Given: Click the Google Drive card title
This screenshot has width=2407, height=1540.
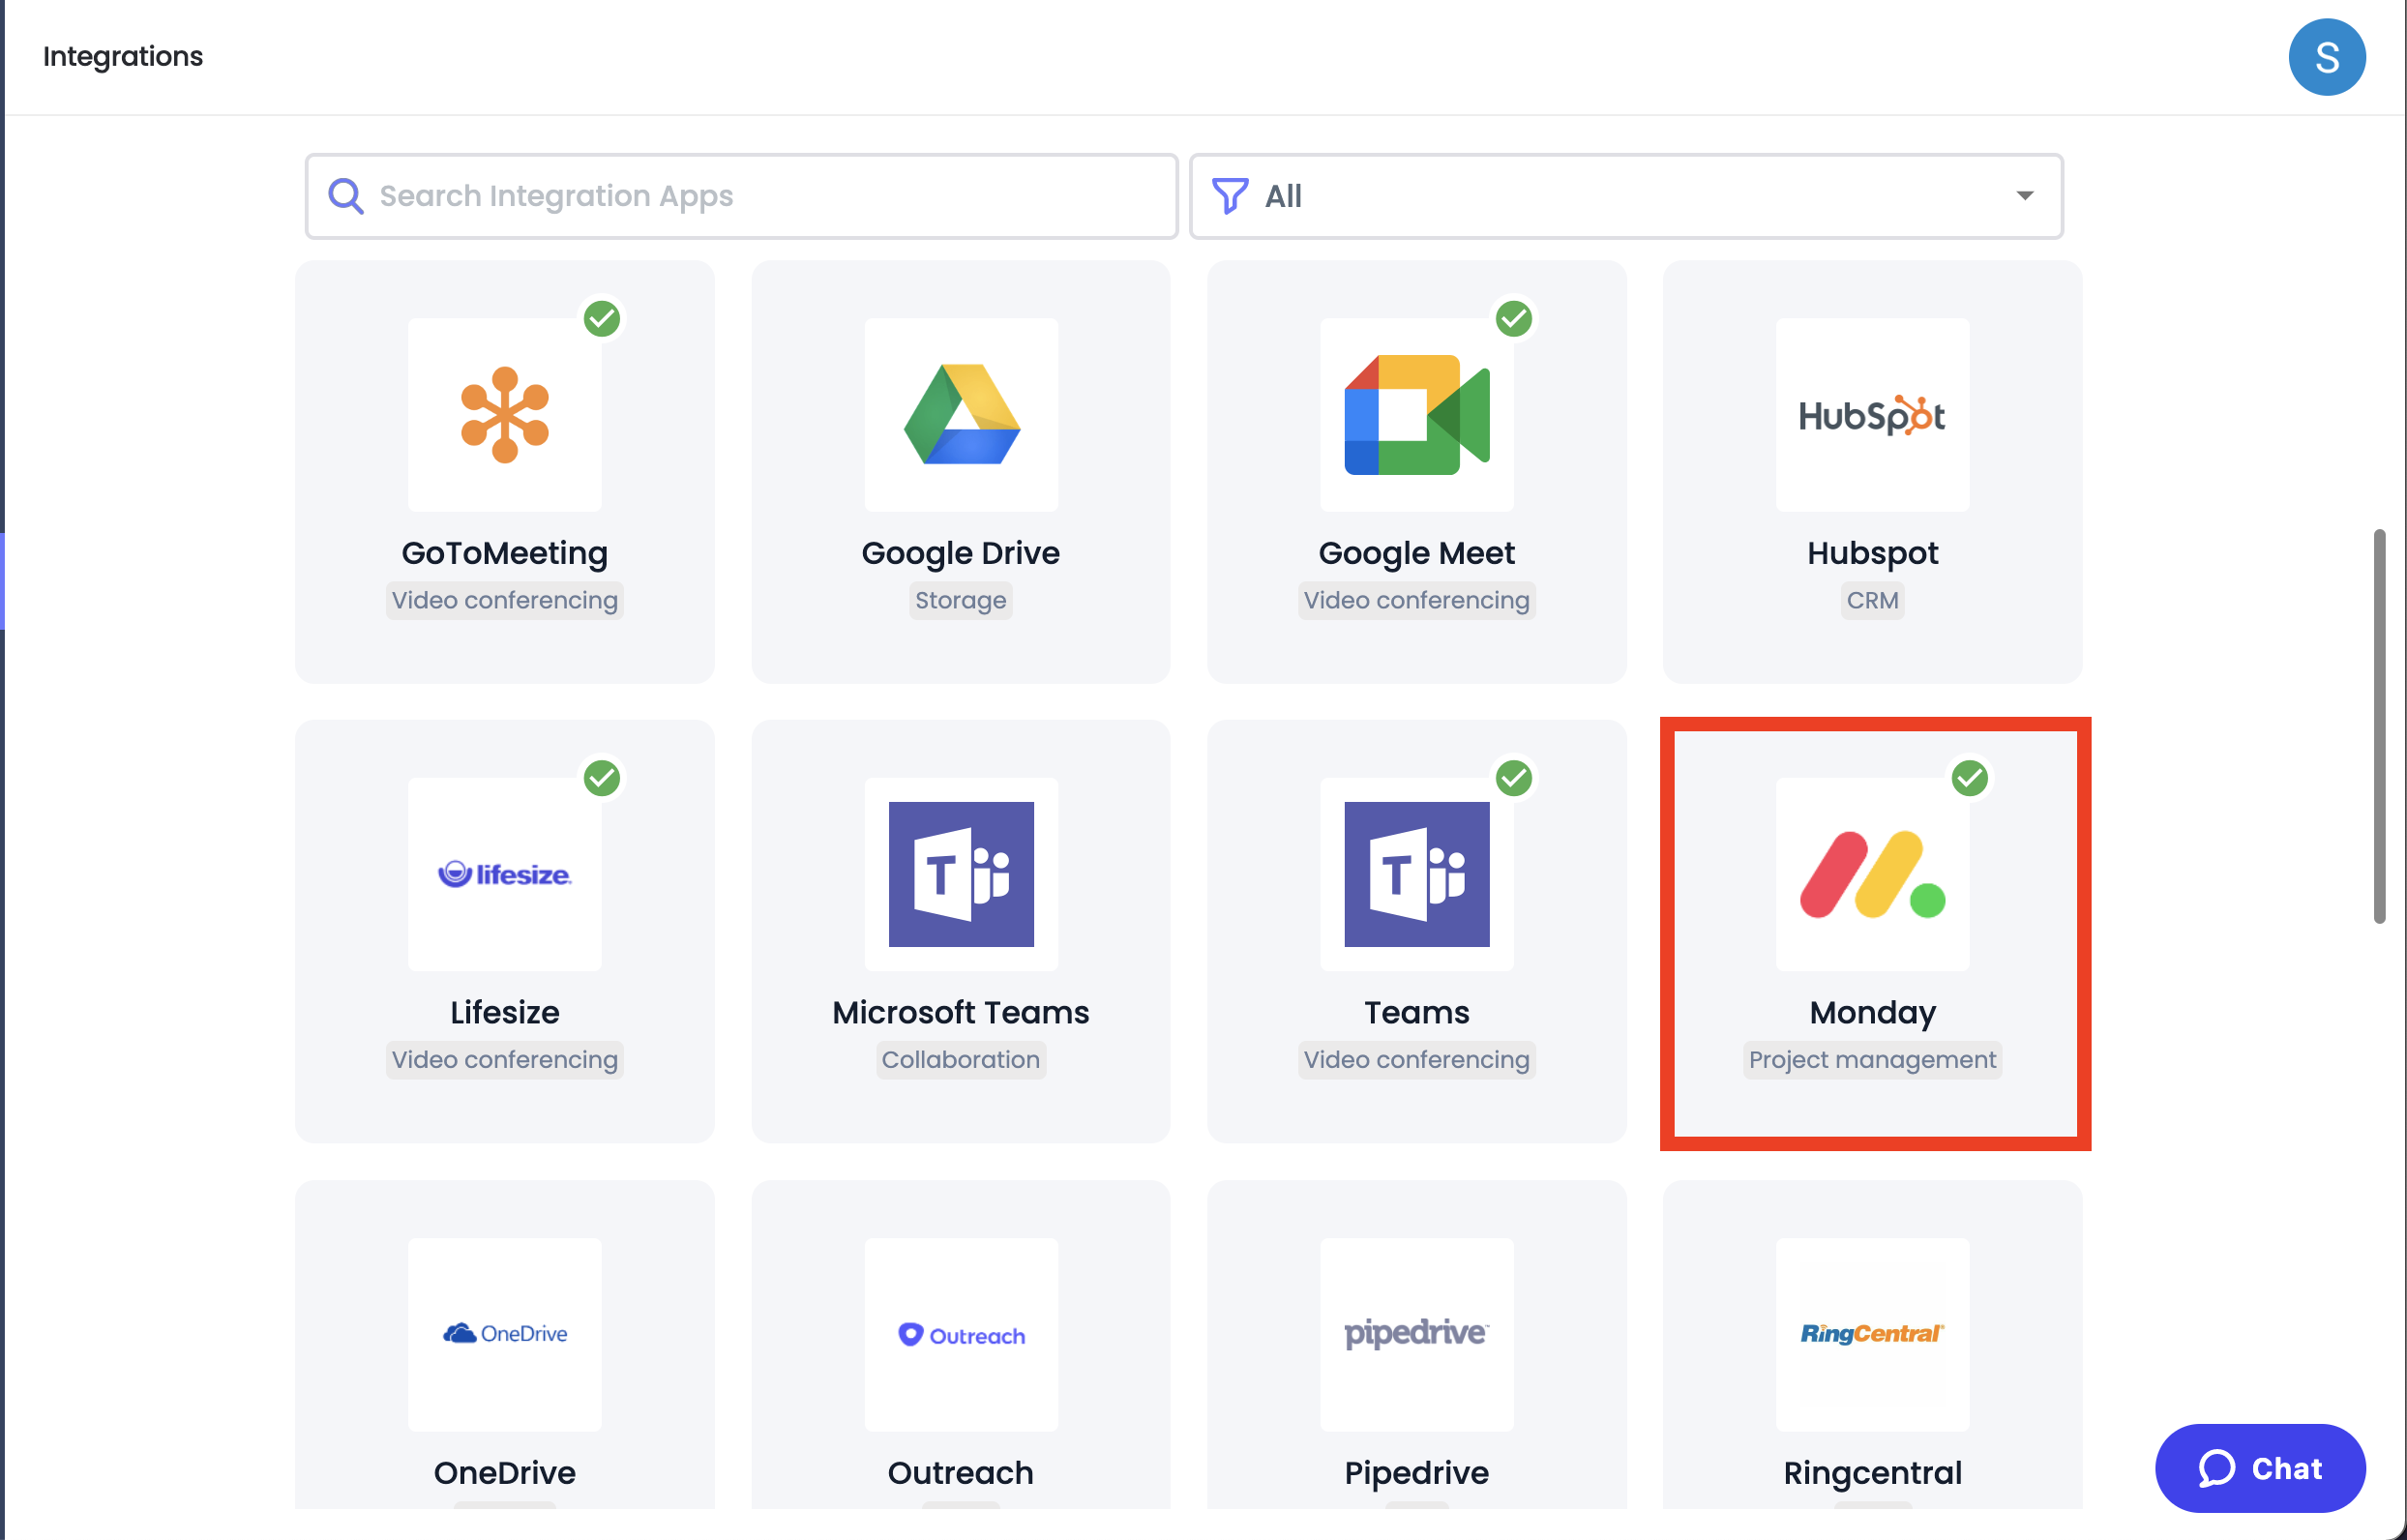Looking at the screenshot, I should 961,553.
